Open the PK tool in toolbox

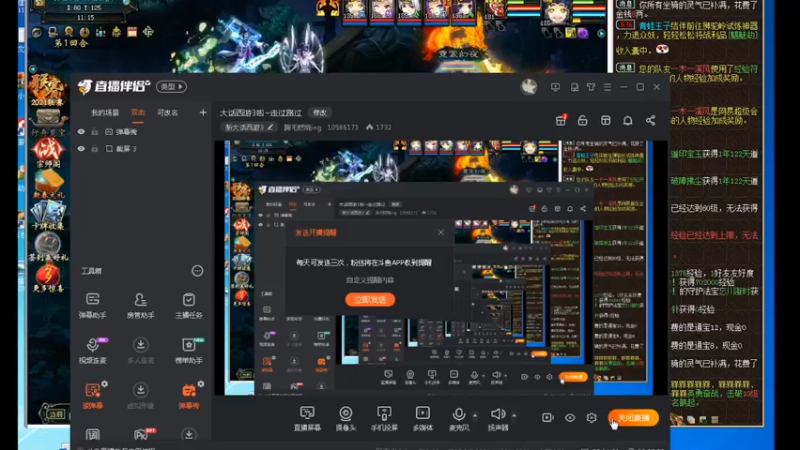coord(141,434)
